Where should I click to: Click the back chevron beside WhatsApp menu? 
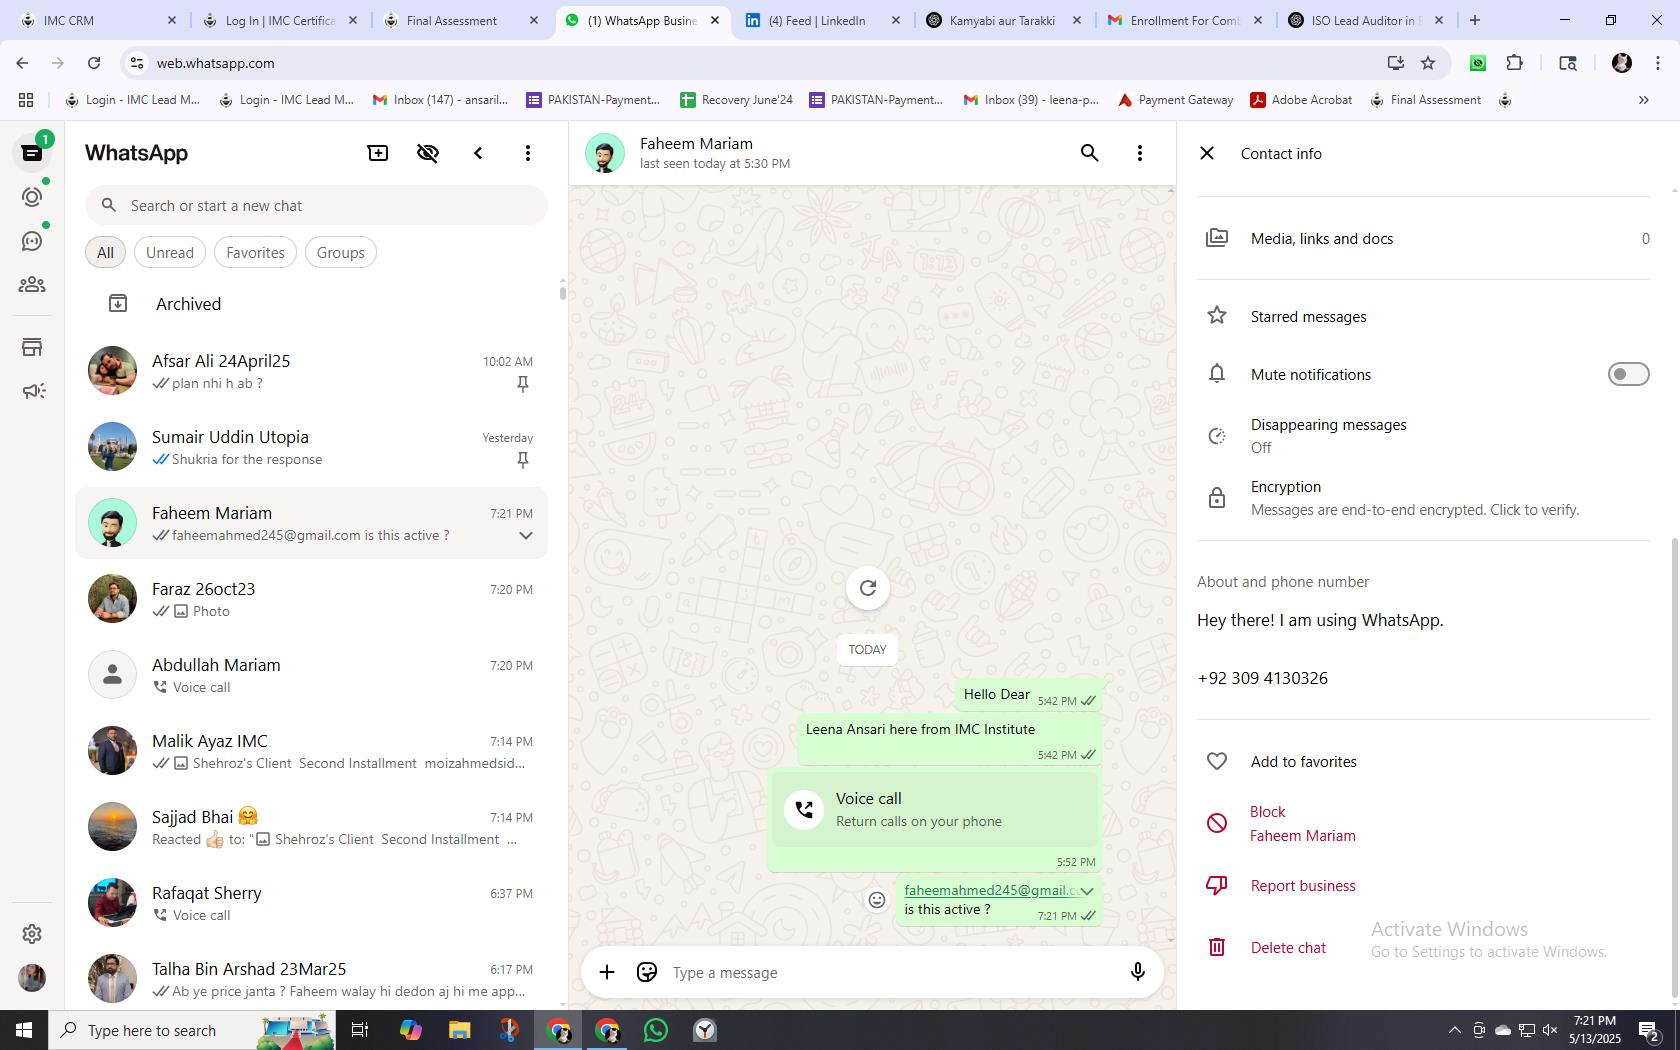coord(478,153)
